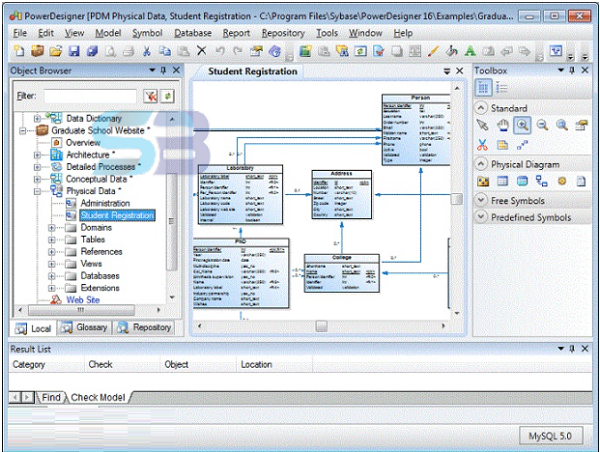Click the Delete X toolbar icon
Viewport: 600px width, 452px height.
click(202, 51)
